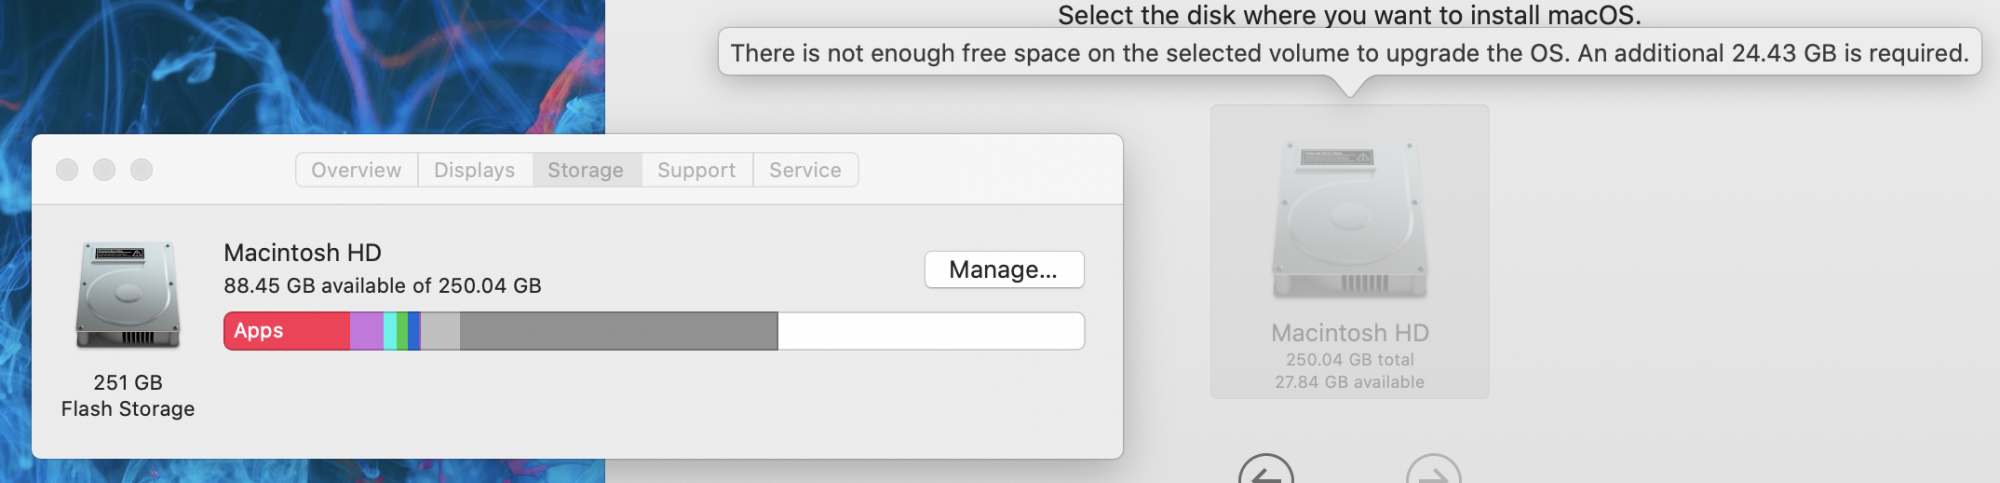The image size is (2000, 483).
Task: Go to the Support tab
Action: coord(696,170)
